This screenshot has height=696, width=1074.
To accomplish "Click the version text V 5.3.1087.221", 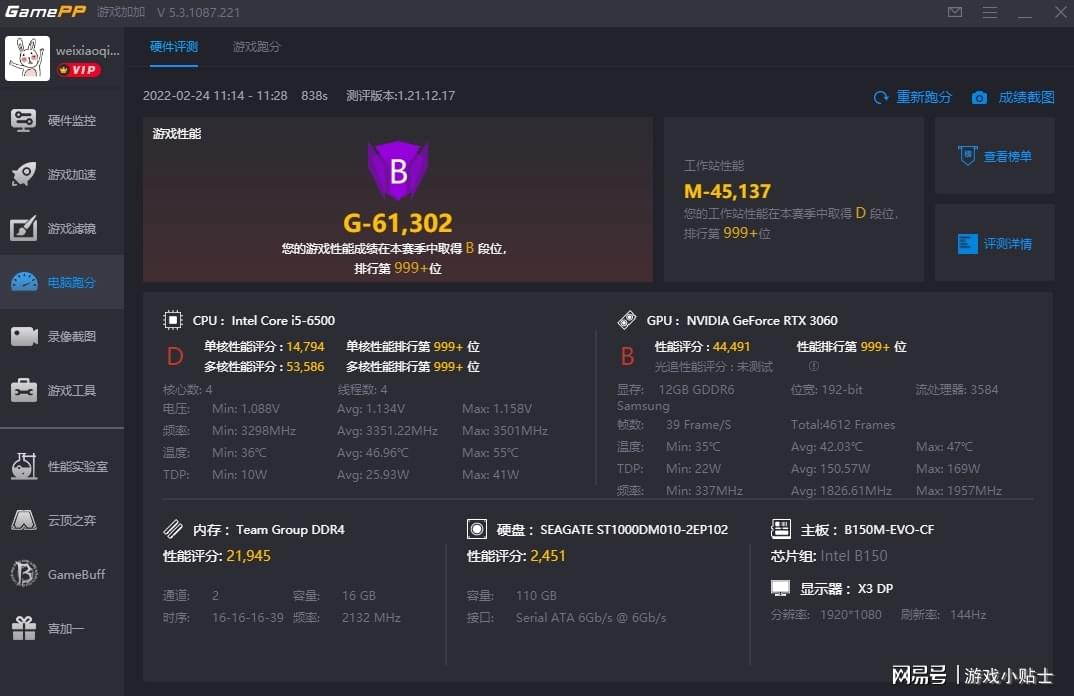I will click(199, 12).
